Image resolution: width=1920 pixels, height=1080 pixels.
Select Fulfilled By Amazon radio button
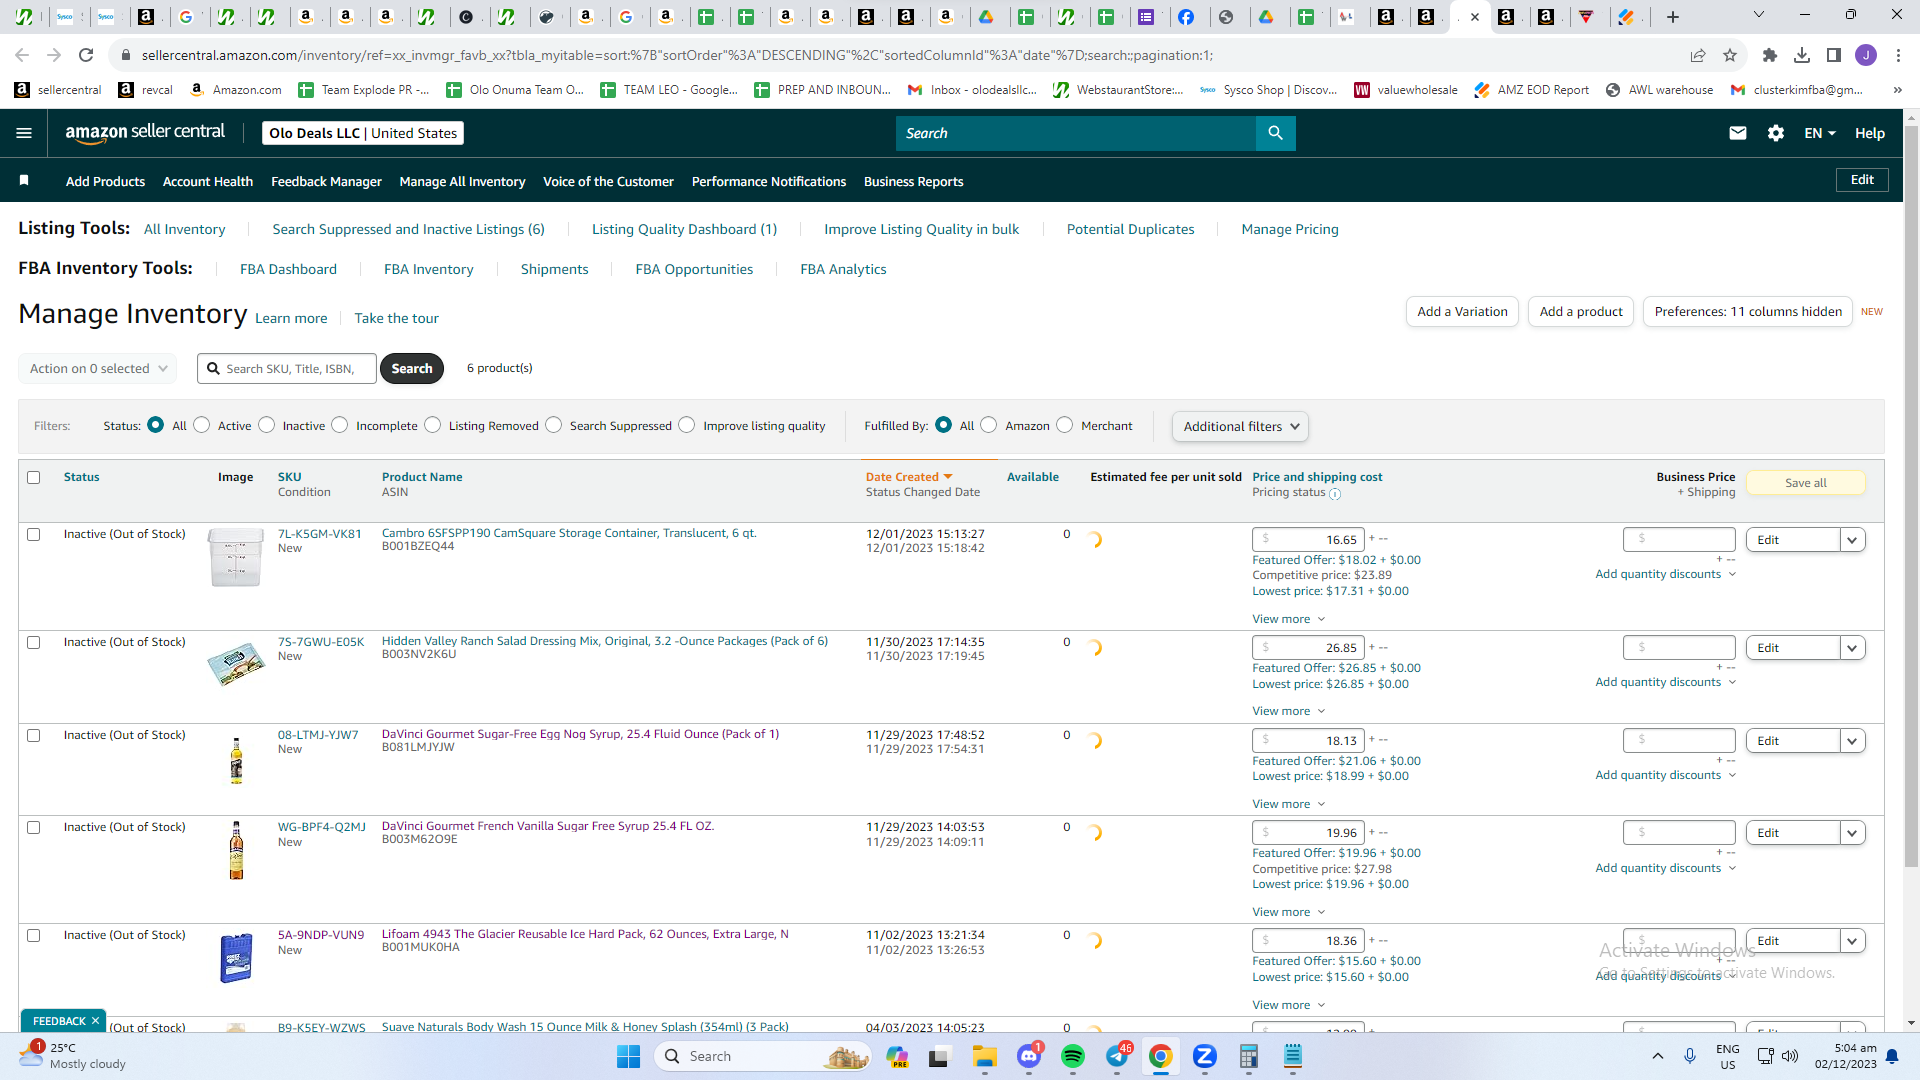point(989,425)
